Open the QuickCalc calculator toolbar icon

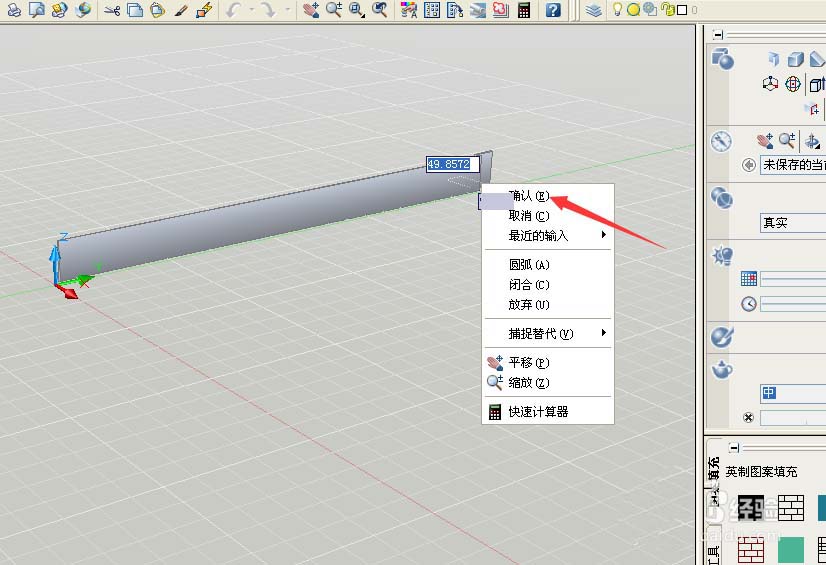pos(524,9)
